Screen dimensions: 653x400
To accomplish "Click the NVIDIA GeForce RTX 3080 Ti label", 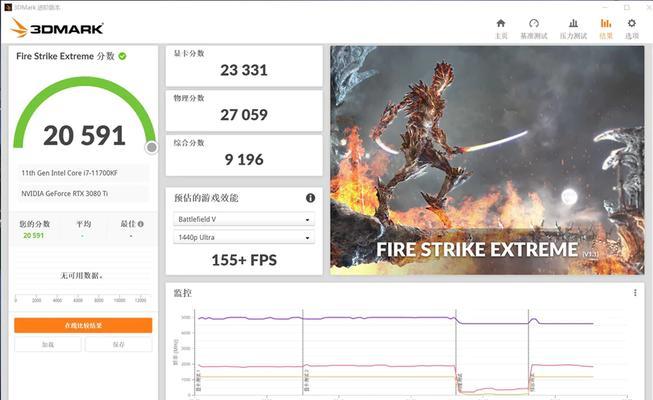I will pos(65,193).
